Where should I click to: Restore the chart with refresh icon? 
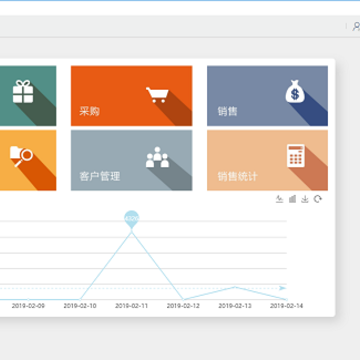point(318,199)
